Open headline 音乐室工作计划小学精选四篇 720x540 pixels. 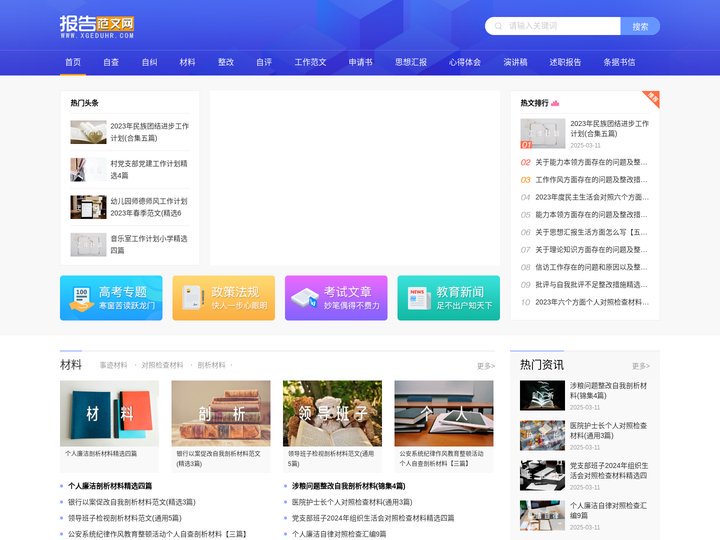(x=149, y=244)
